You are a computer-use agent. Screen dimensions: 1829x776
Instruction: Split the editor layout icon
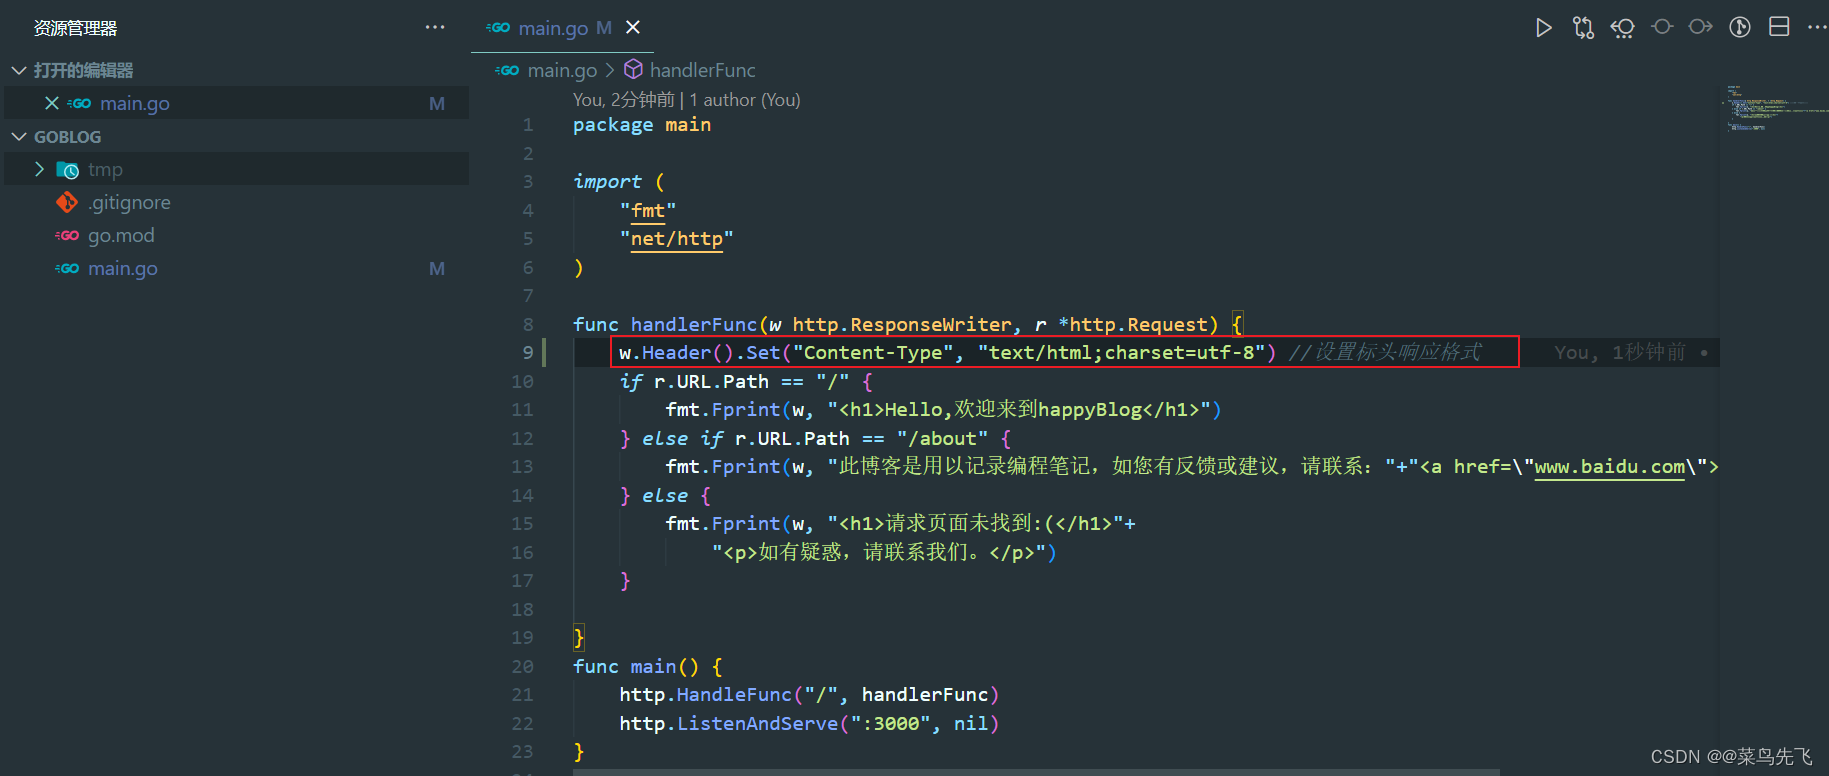coord(1779,27)
